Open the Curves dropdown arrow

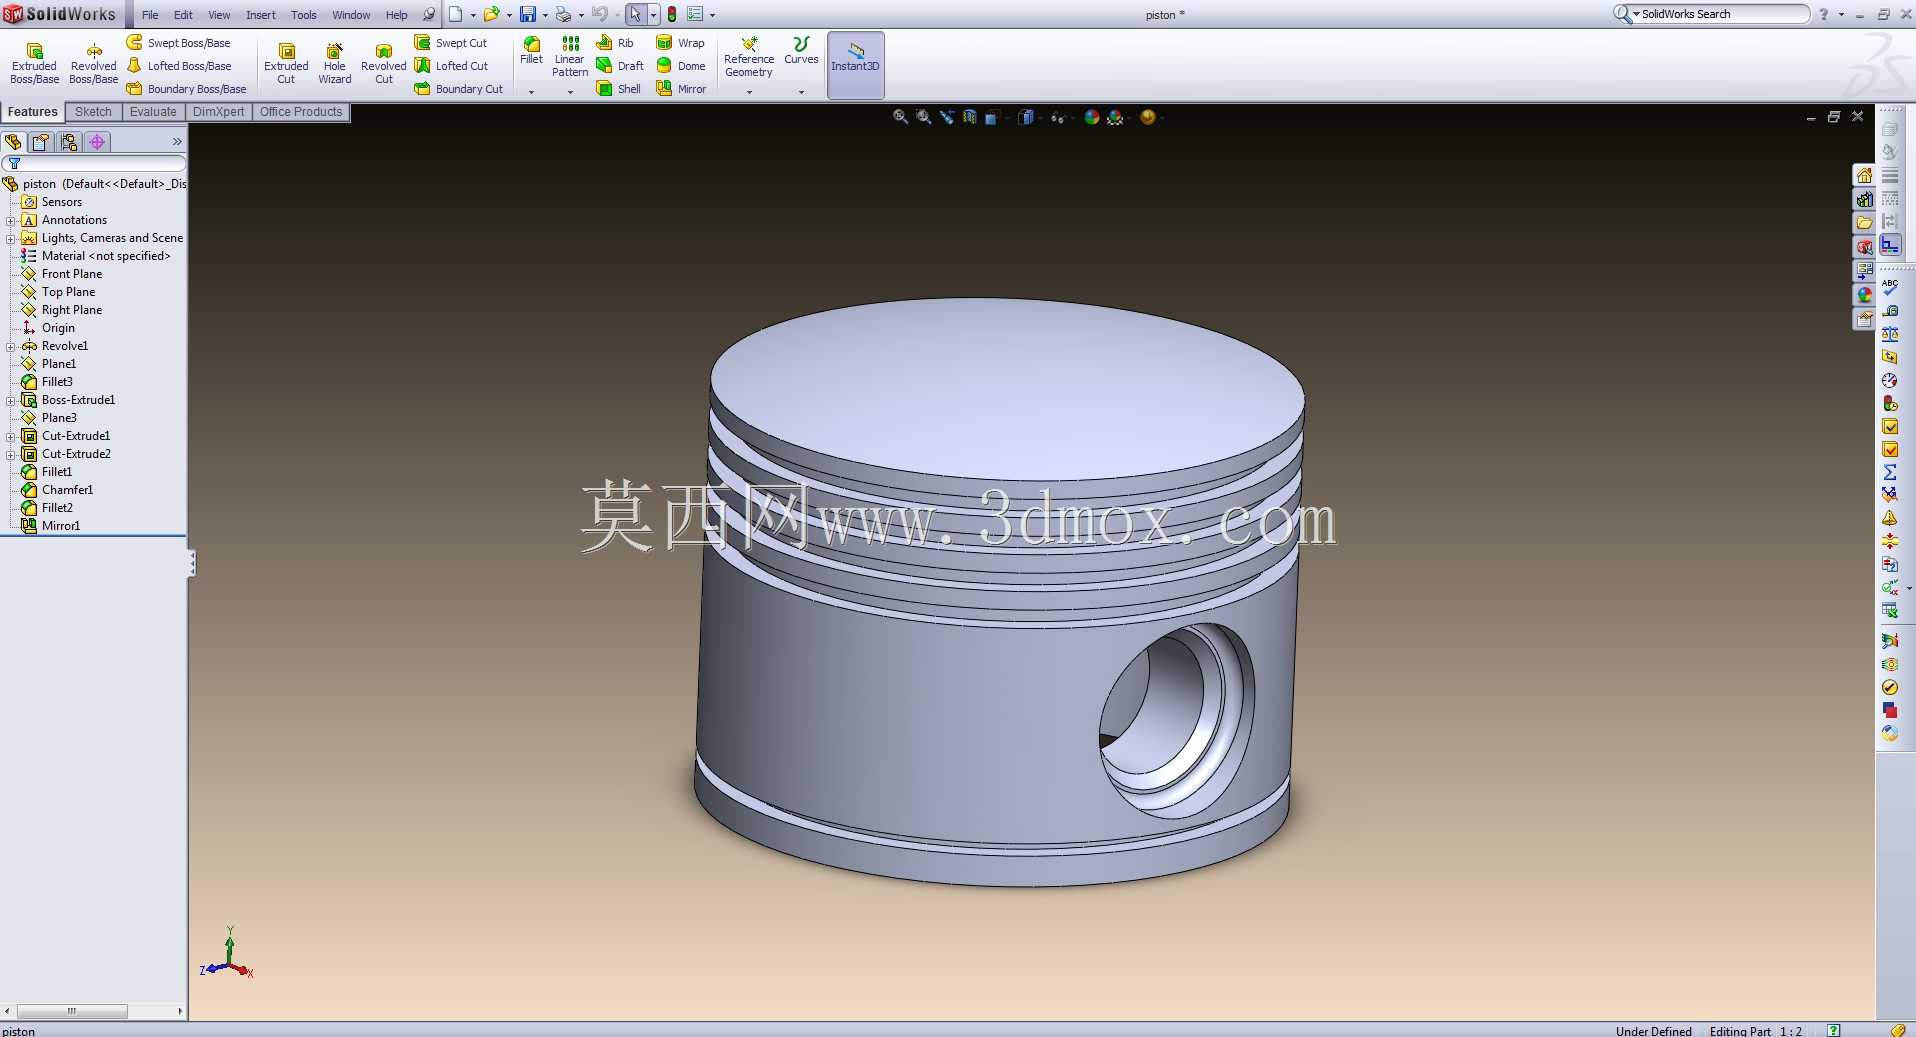[x=801, y=92]
